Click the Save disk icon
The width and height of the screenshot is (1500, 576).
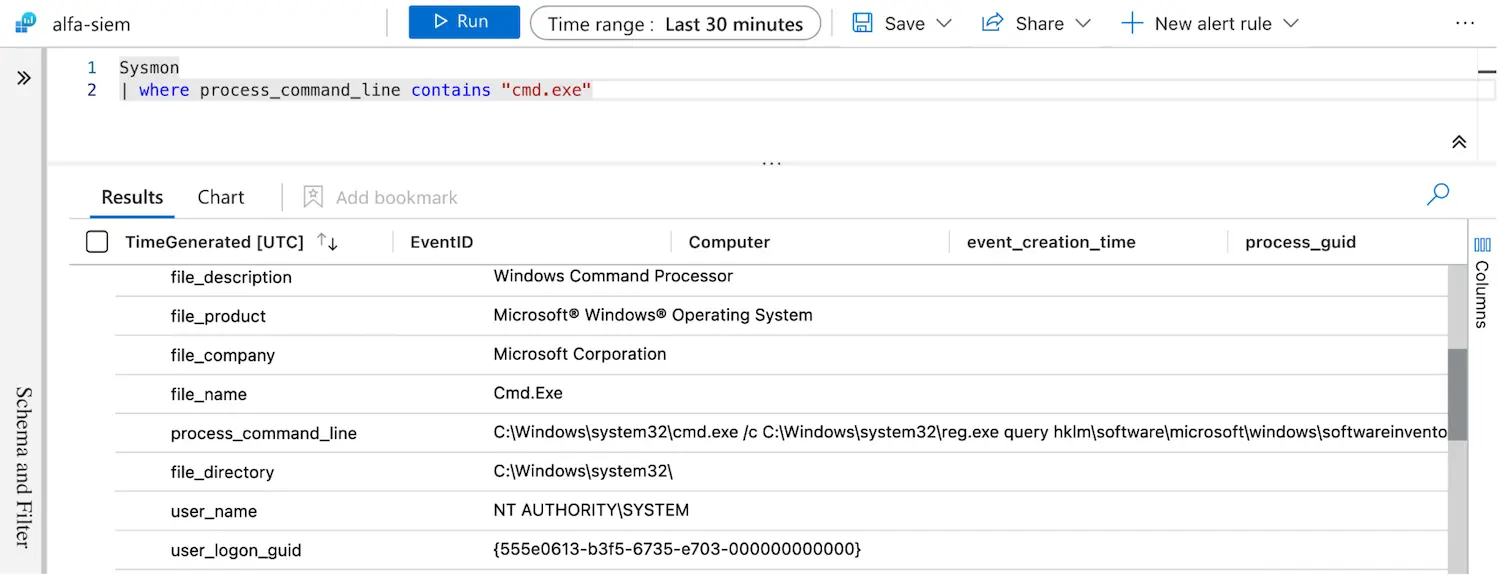pyautogui.click(x=862, y=23)
